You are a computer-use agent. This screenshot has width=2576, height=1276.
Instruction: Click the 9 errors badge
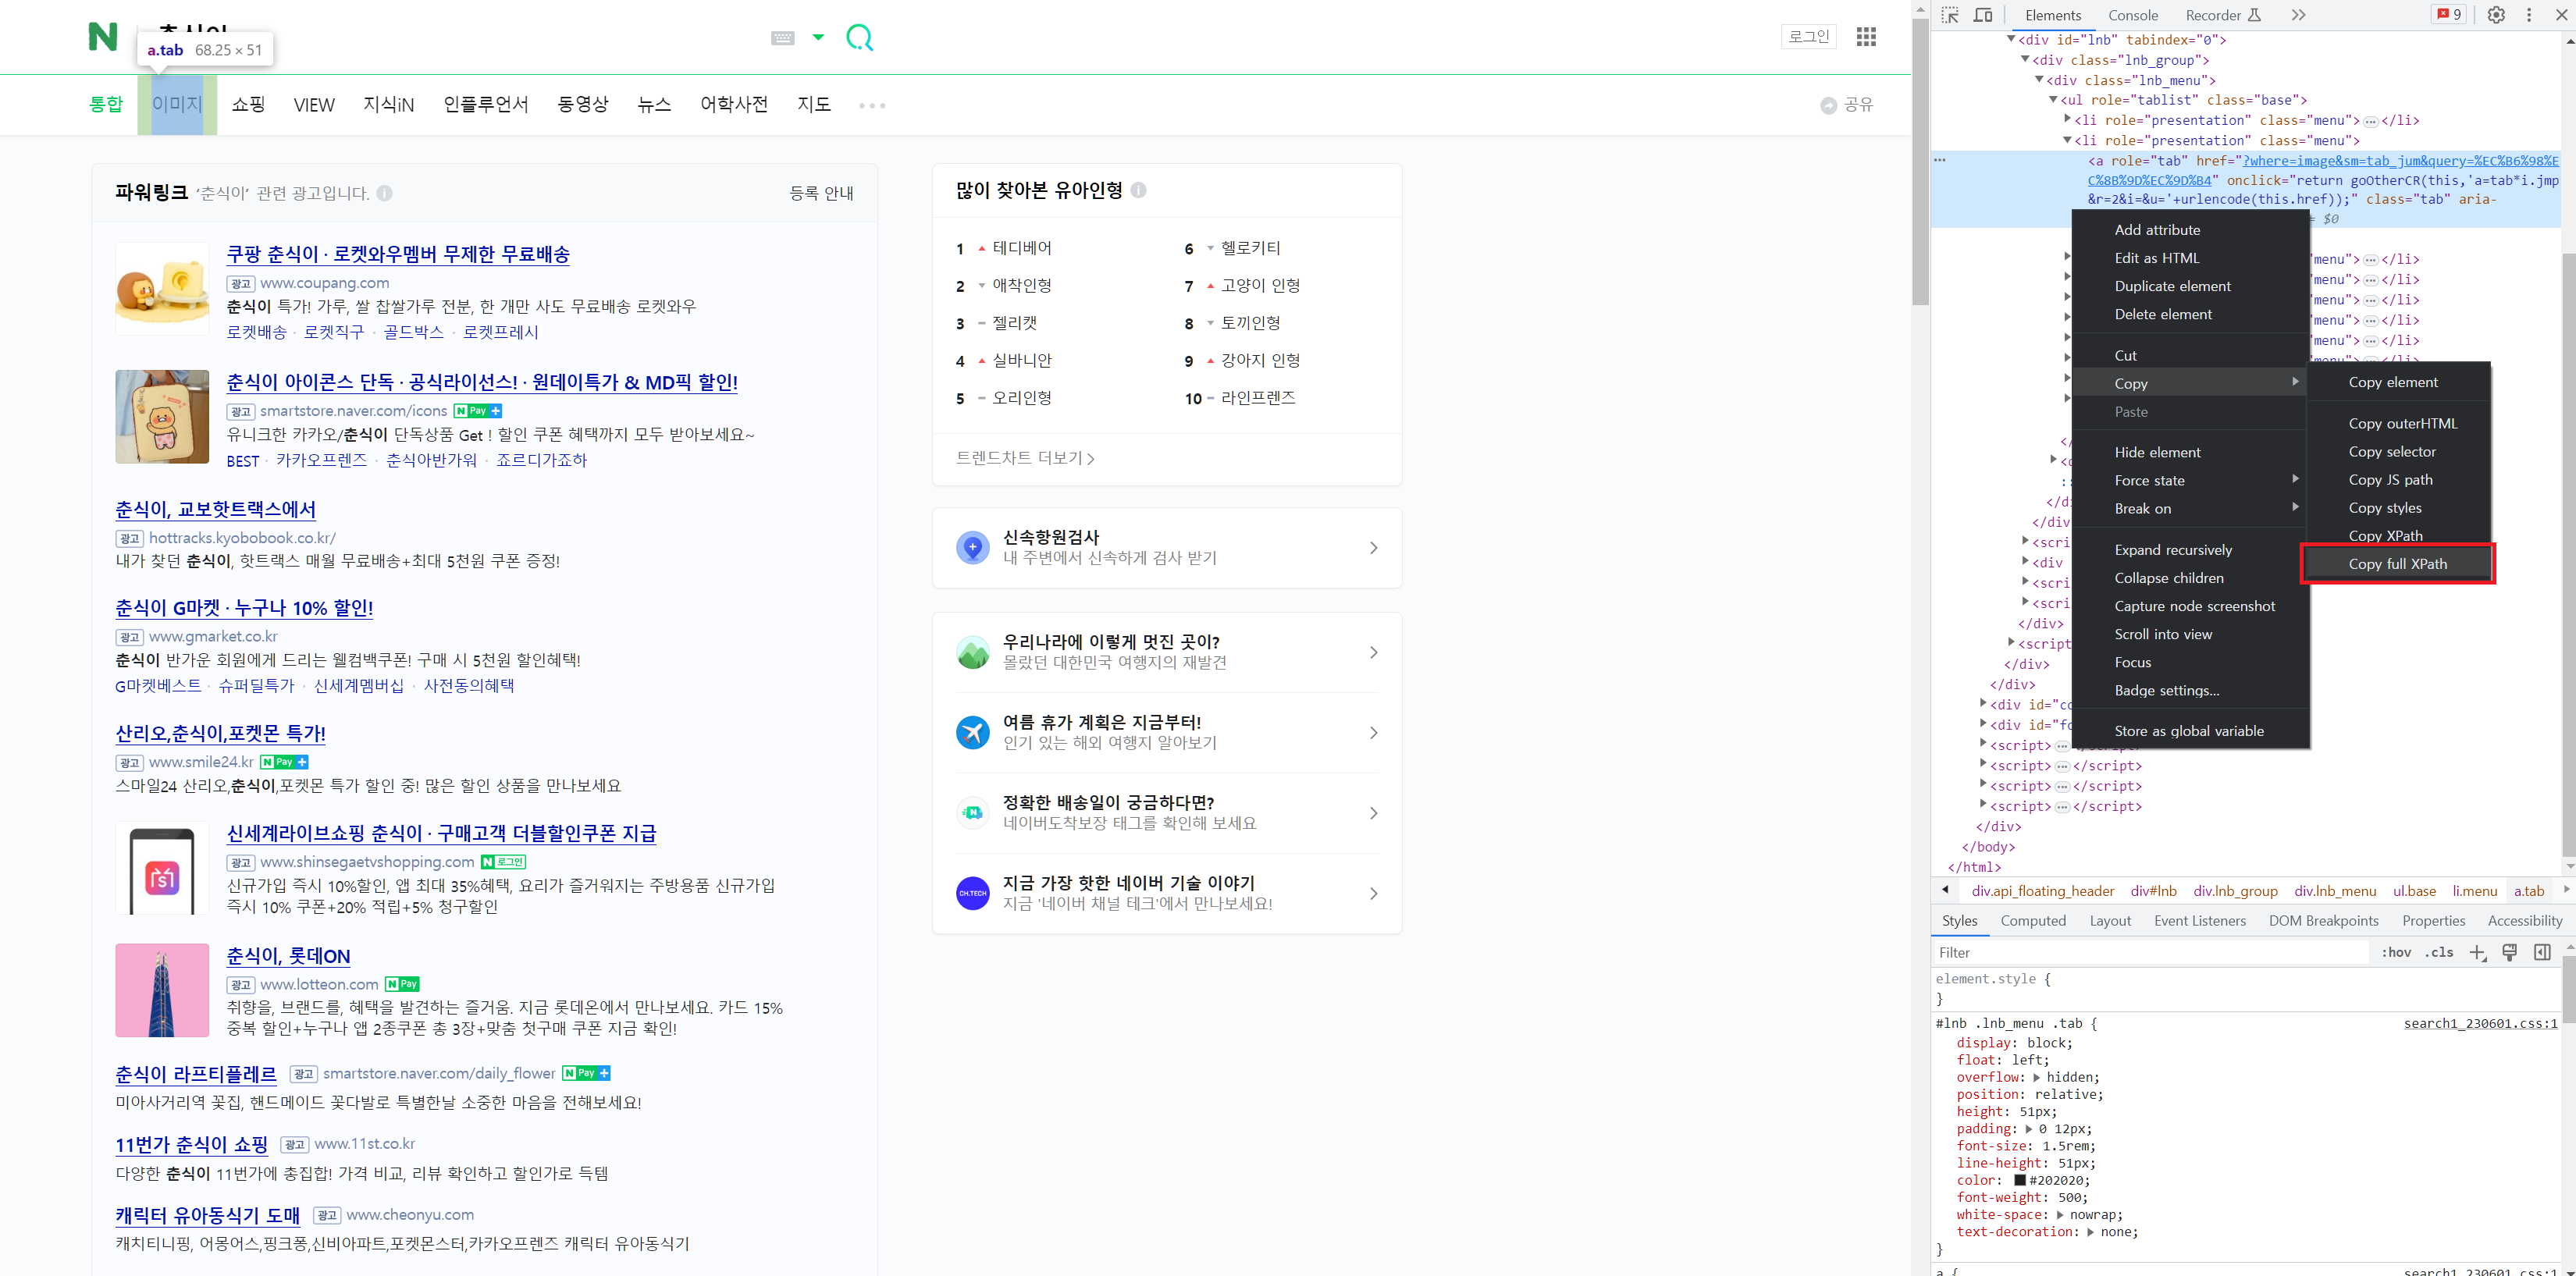coord(2449,15)
